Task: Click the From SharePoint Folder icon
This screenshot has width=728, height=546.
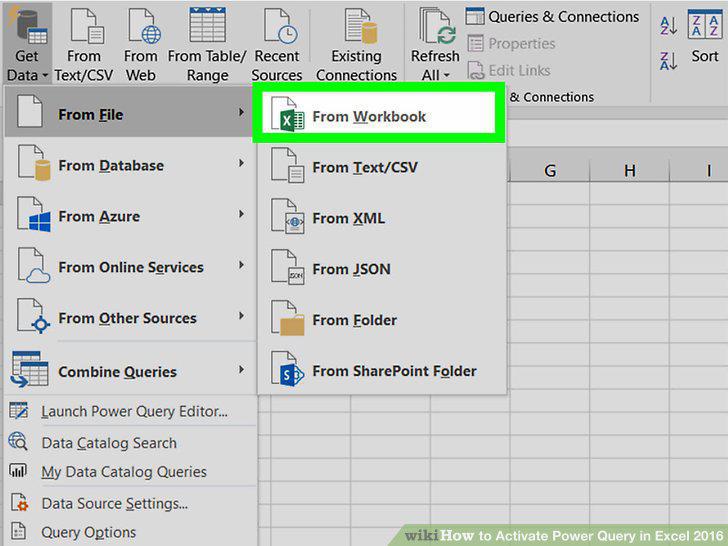Action: click(x=287, y=369)
